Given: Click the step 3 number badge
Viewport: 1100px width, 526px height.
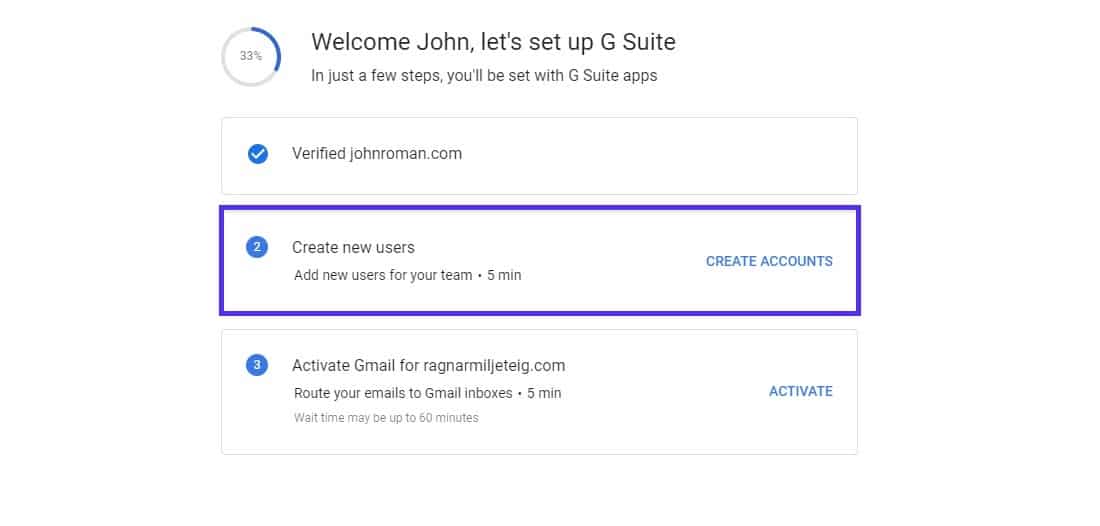Looking at the screenshot, I should click(x=257, y=365).
